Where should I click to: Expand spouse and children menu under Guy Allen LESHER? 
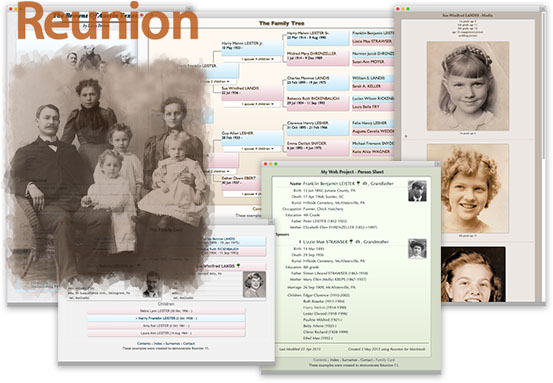pos(253,149)
